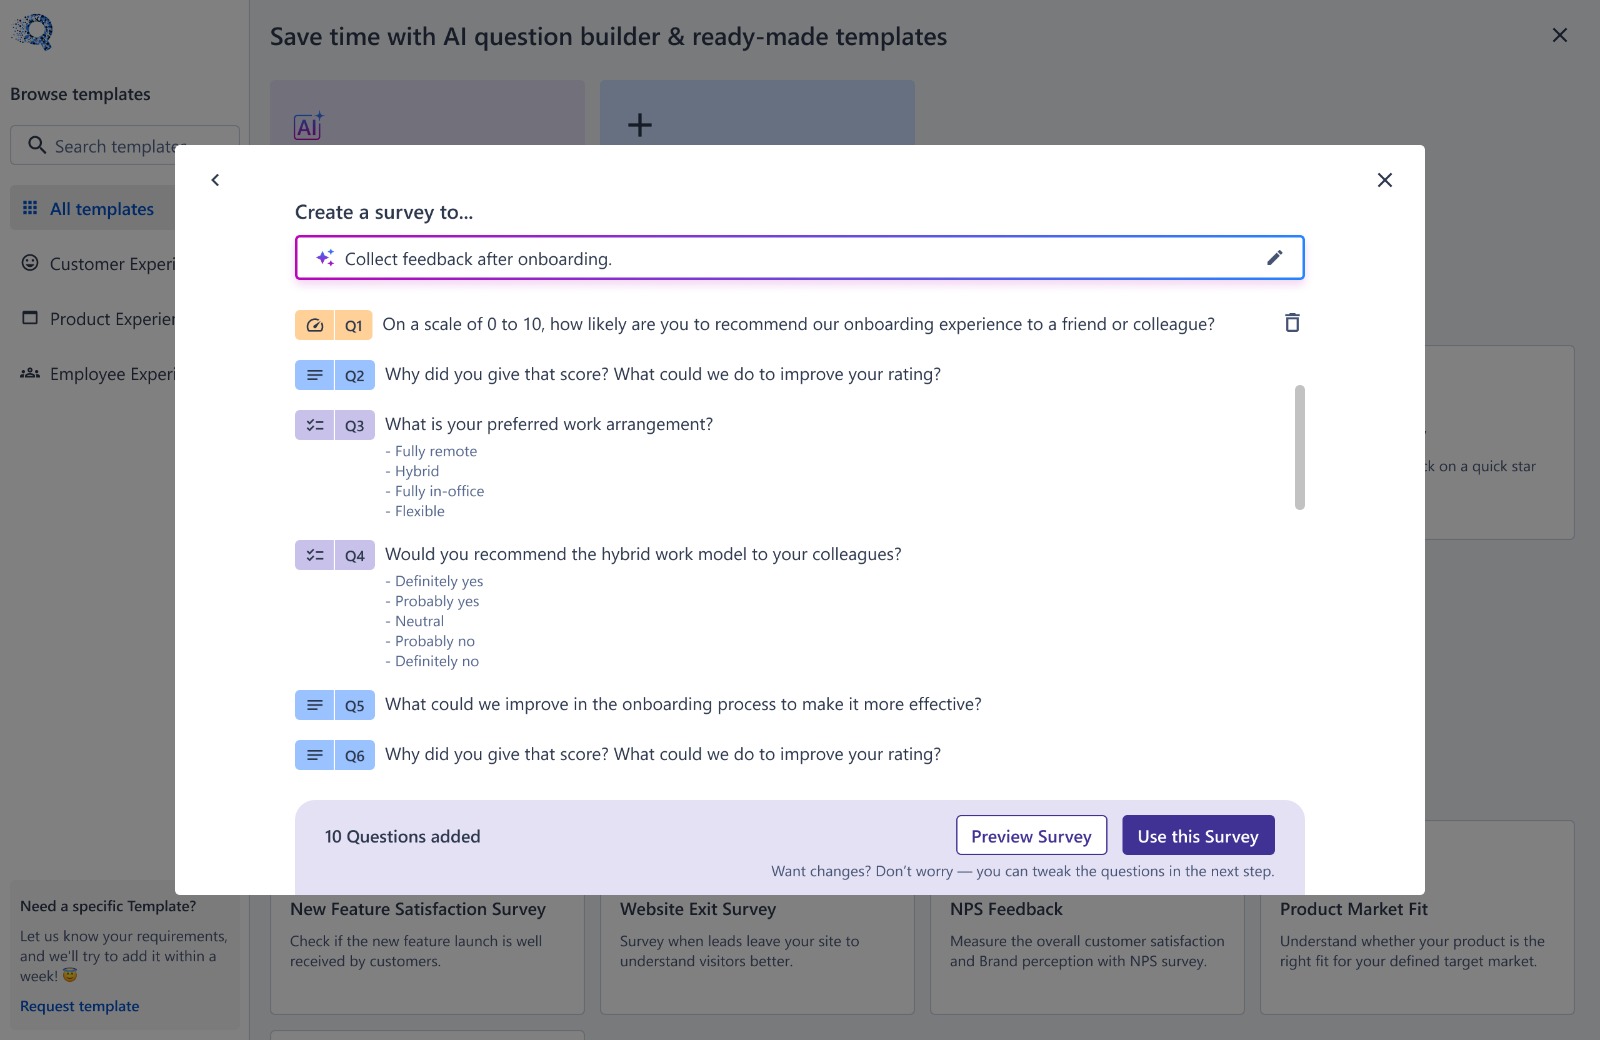Switch to the All templates category

pyautogui.click(x=101, y=208)
